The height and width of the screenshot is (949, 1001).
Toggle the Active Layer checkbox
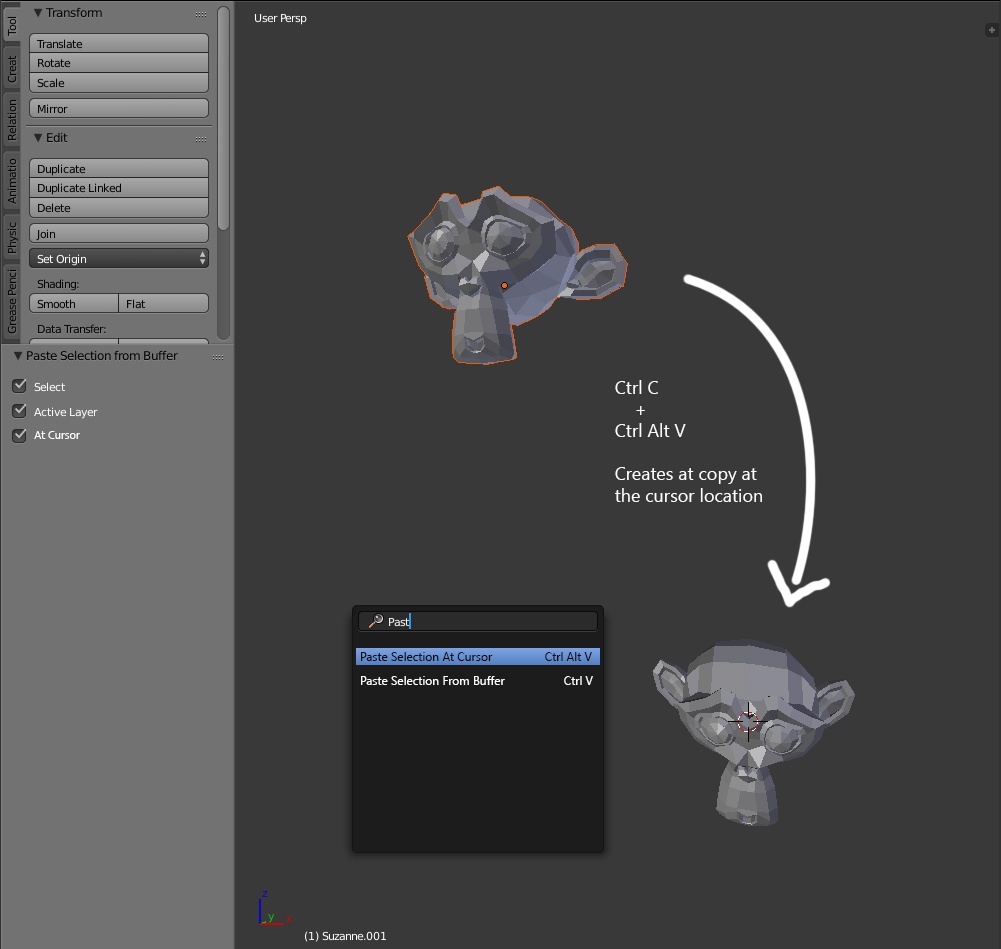pyautogui.click(x=20, y=411)
